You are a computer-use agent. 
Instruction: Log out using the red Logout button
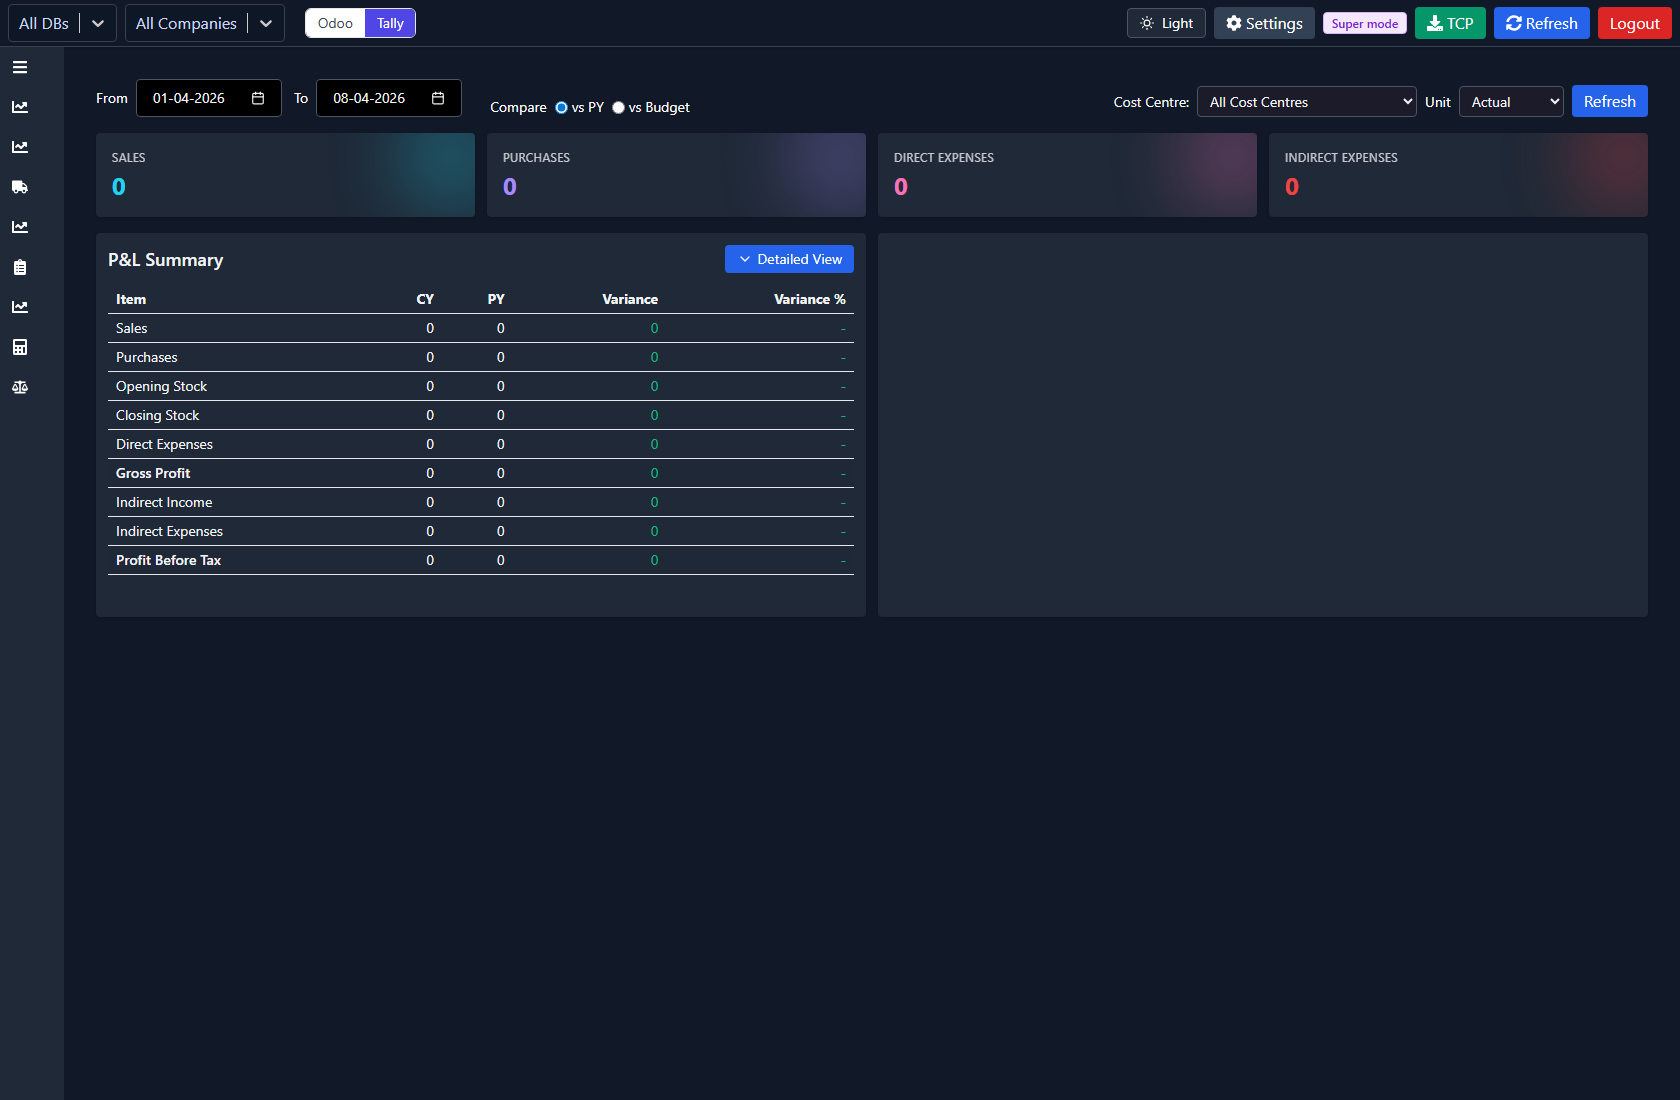[1634, 23]
